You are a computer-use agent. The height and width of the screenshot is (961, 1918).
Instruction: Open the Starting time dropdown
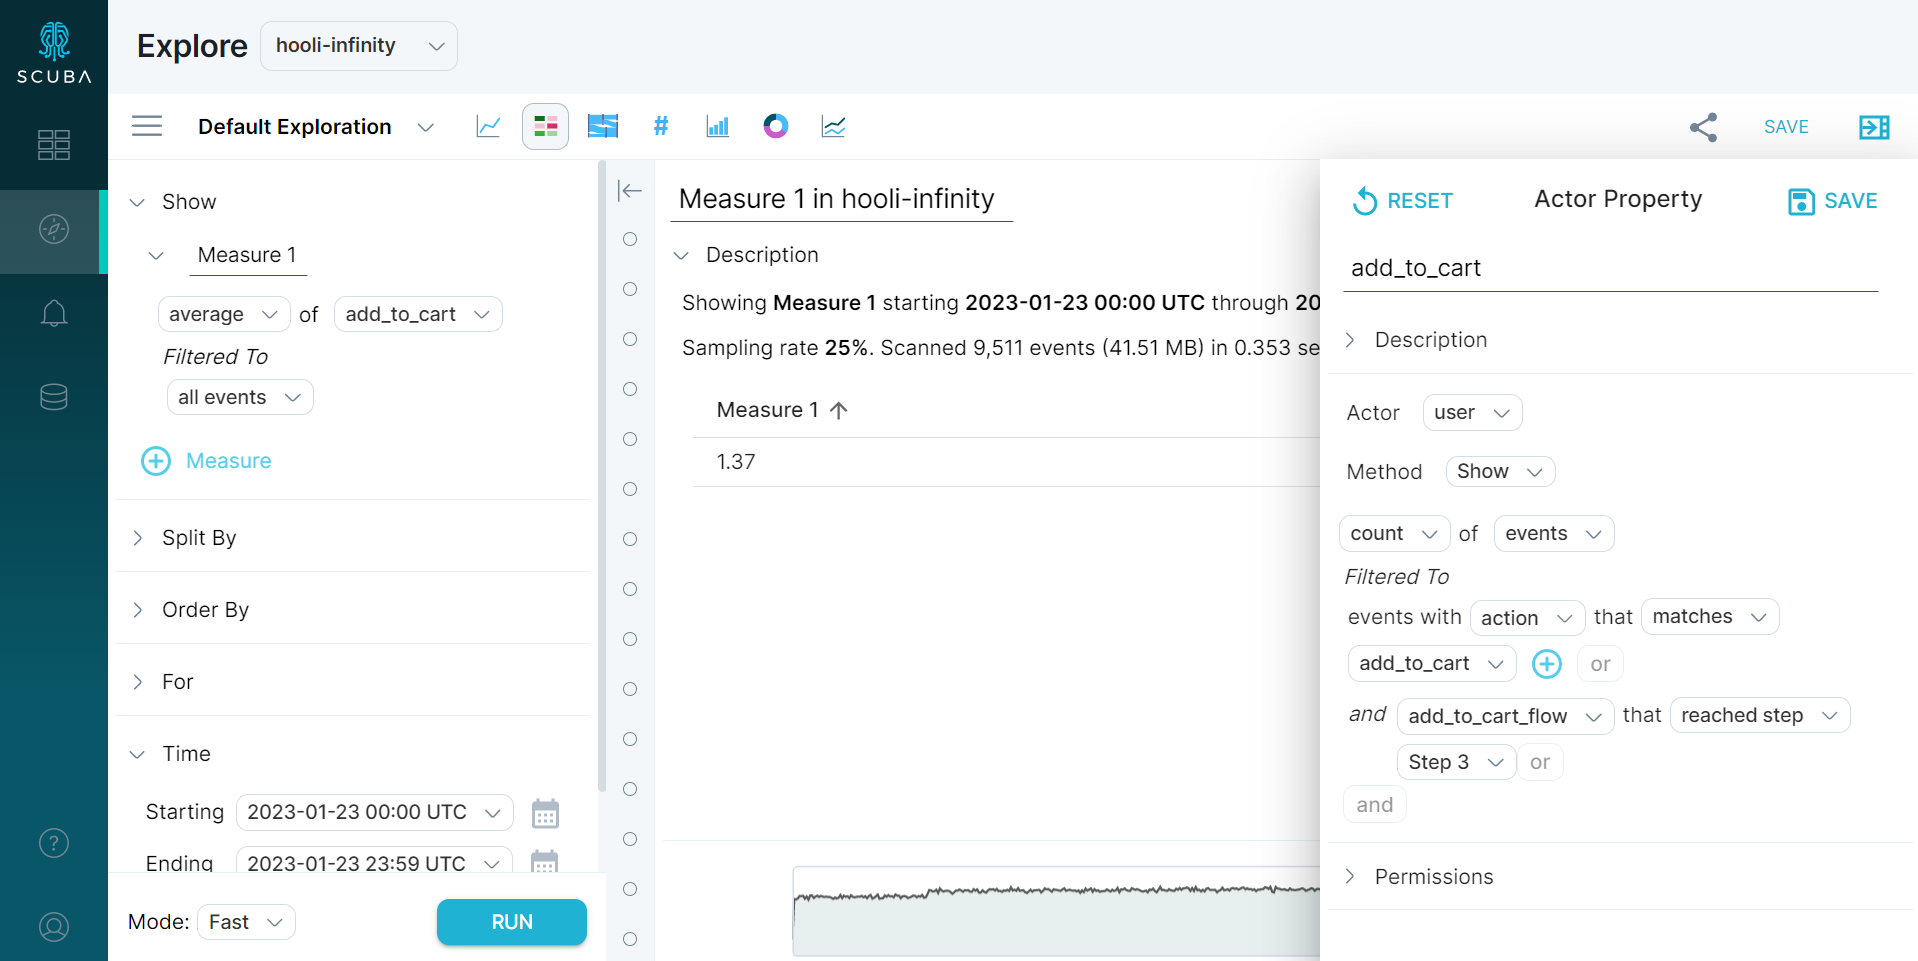pyautogui.click(x=375, y=812)
